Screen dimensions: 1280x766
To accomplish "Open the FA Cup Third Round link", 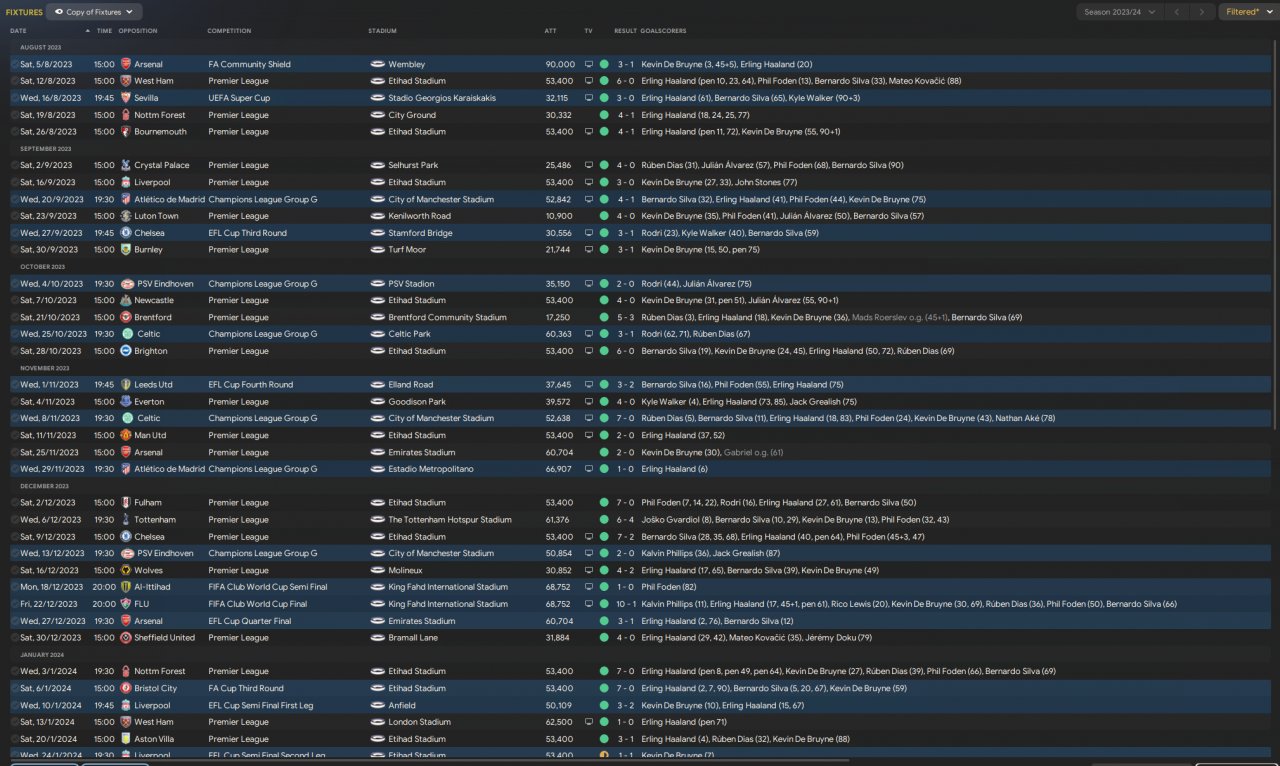I will [245, 688].
